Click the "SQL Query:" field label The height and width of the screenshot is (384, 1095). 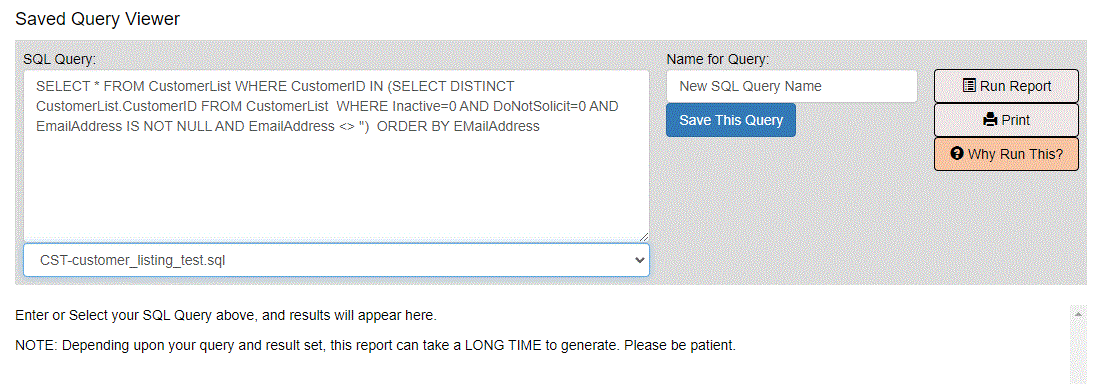point(59,59)
